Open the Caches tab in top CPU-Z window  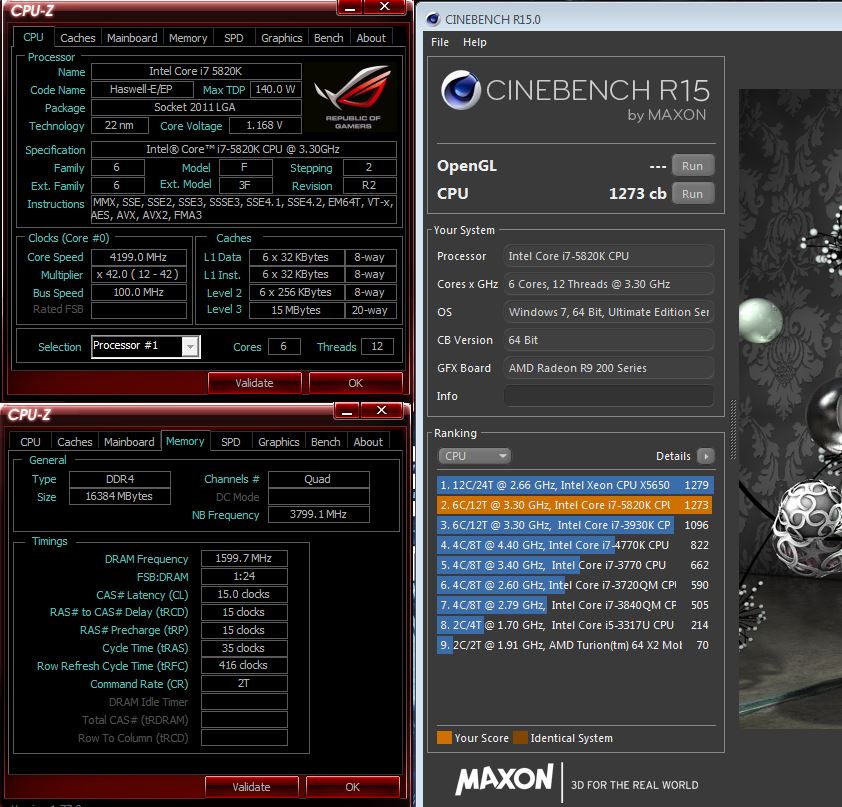[x=77, y=38]
